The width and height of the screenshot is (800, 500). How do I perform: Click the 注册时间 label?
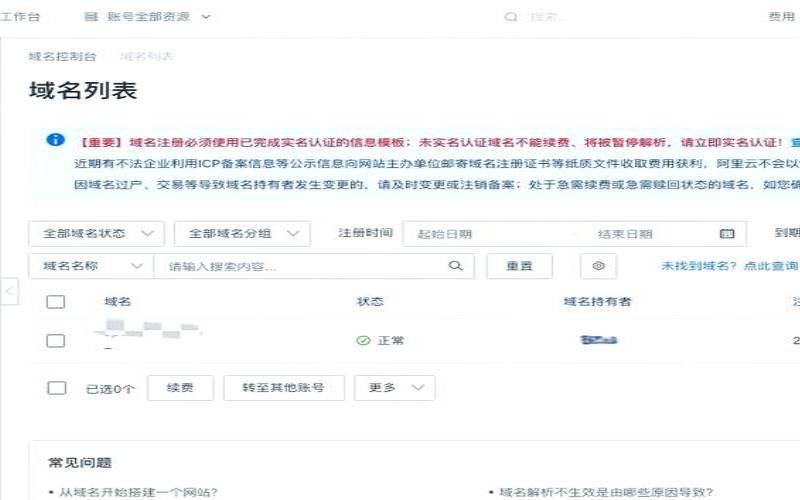pyautogui.click(x=365, y=233)
